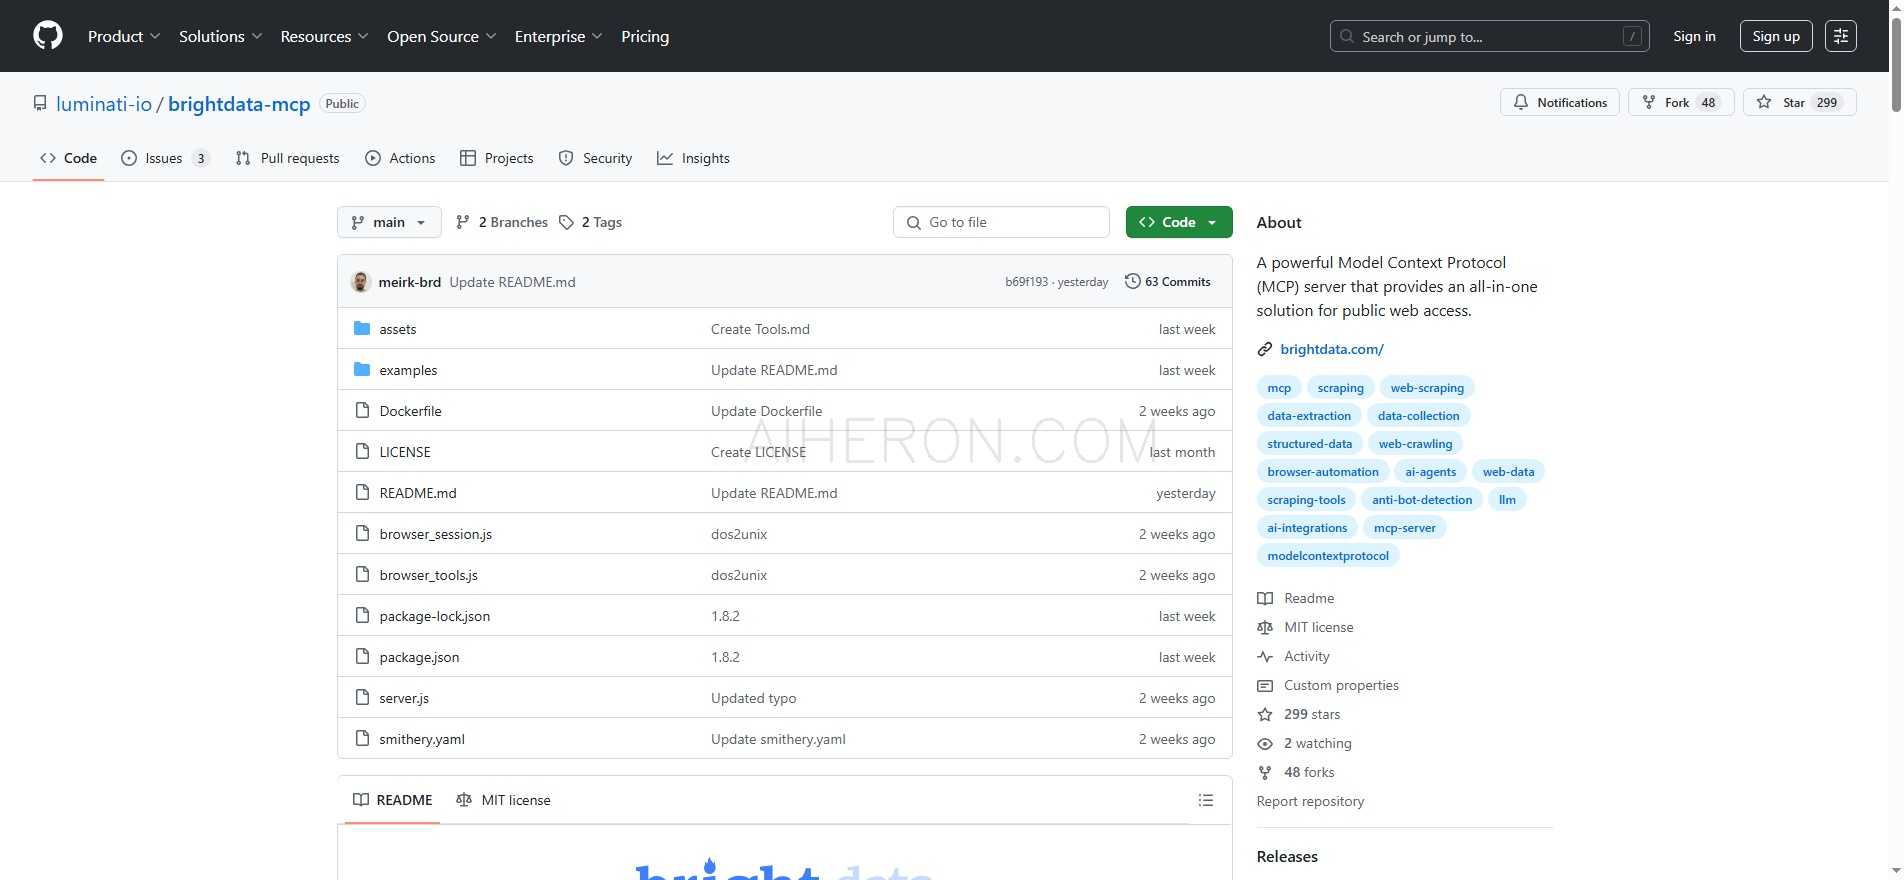Click the web-scraping topic tag
1904x880 pixels.
pyautogui.click(x=1427, y=388)
